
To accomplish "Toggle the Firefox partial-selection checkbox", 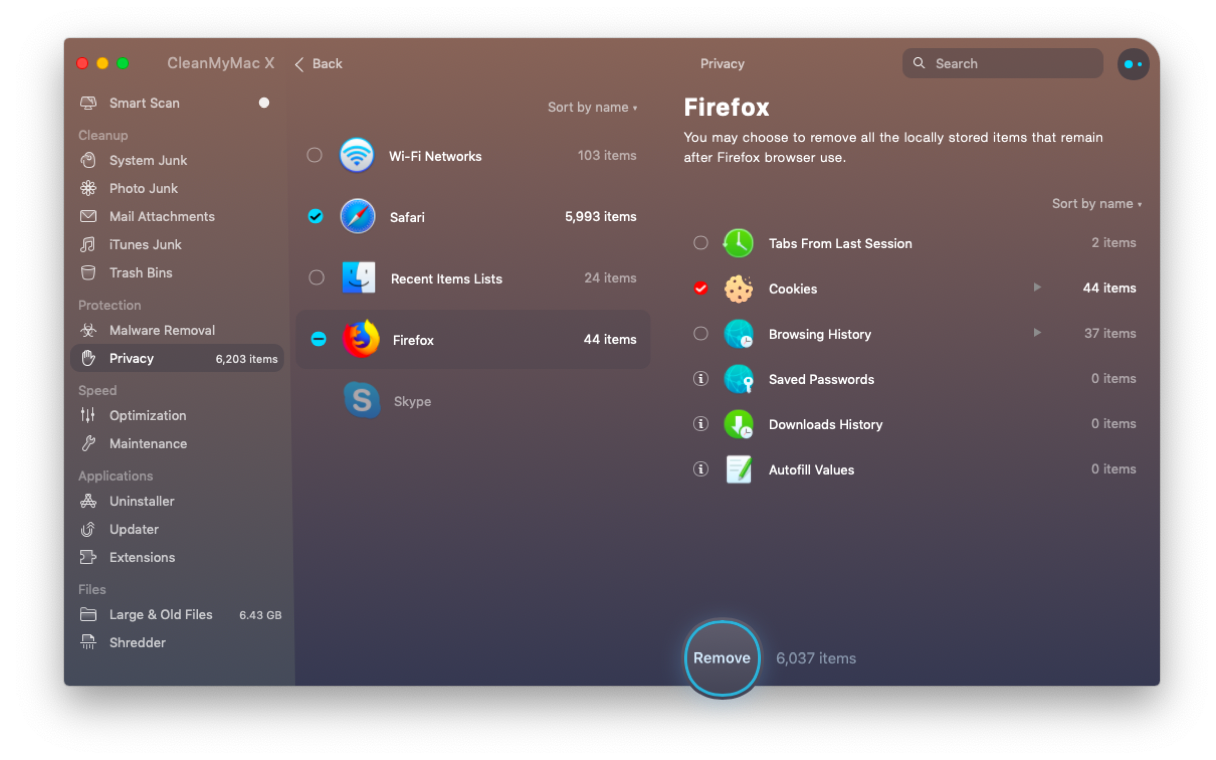I will [318, 339].
